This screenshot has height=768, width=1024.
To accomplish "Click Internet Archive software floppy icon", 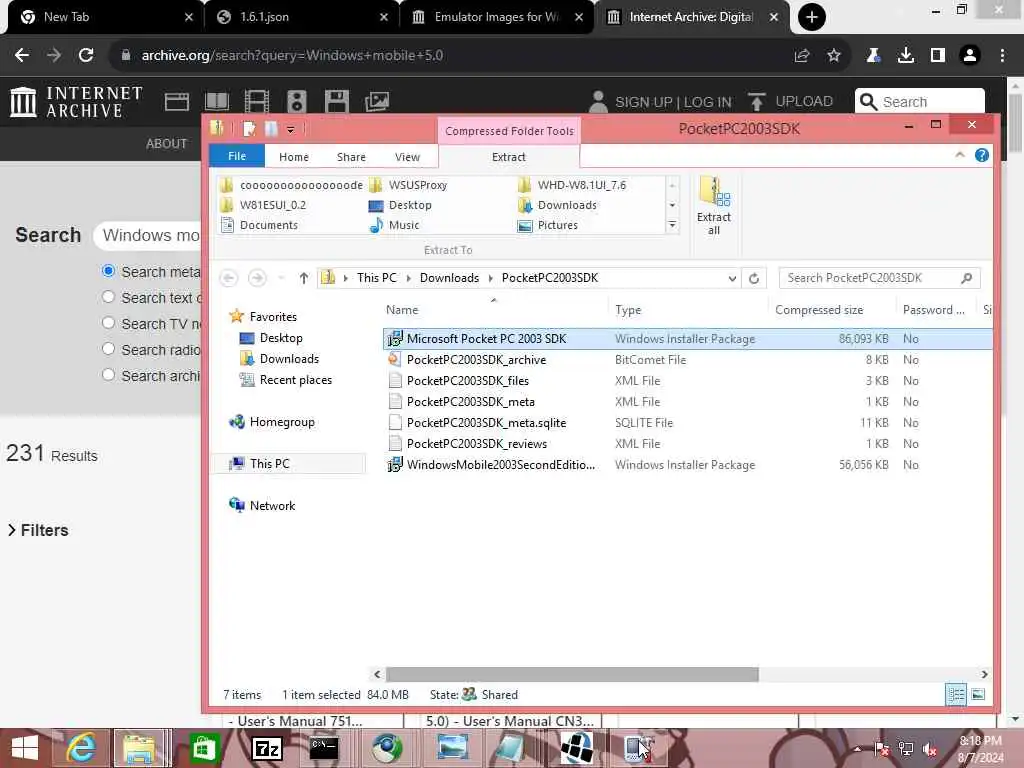I will pyautogui.click(x=336, y=102).
